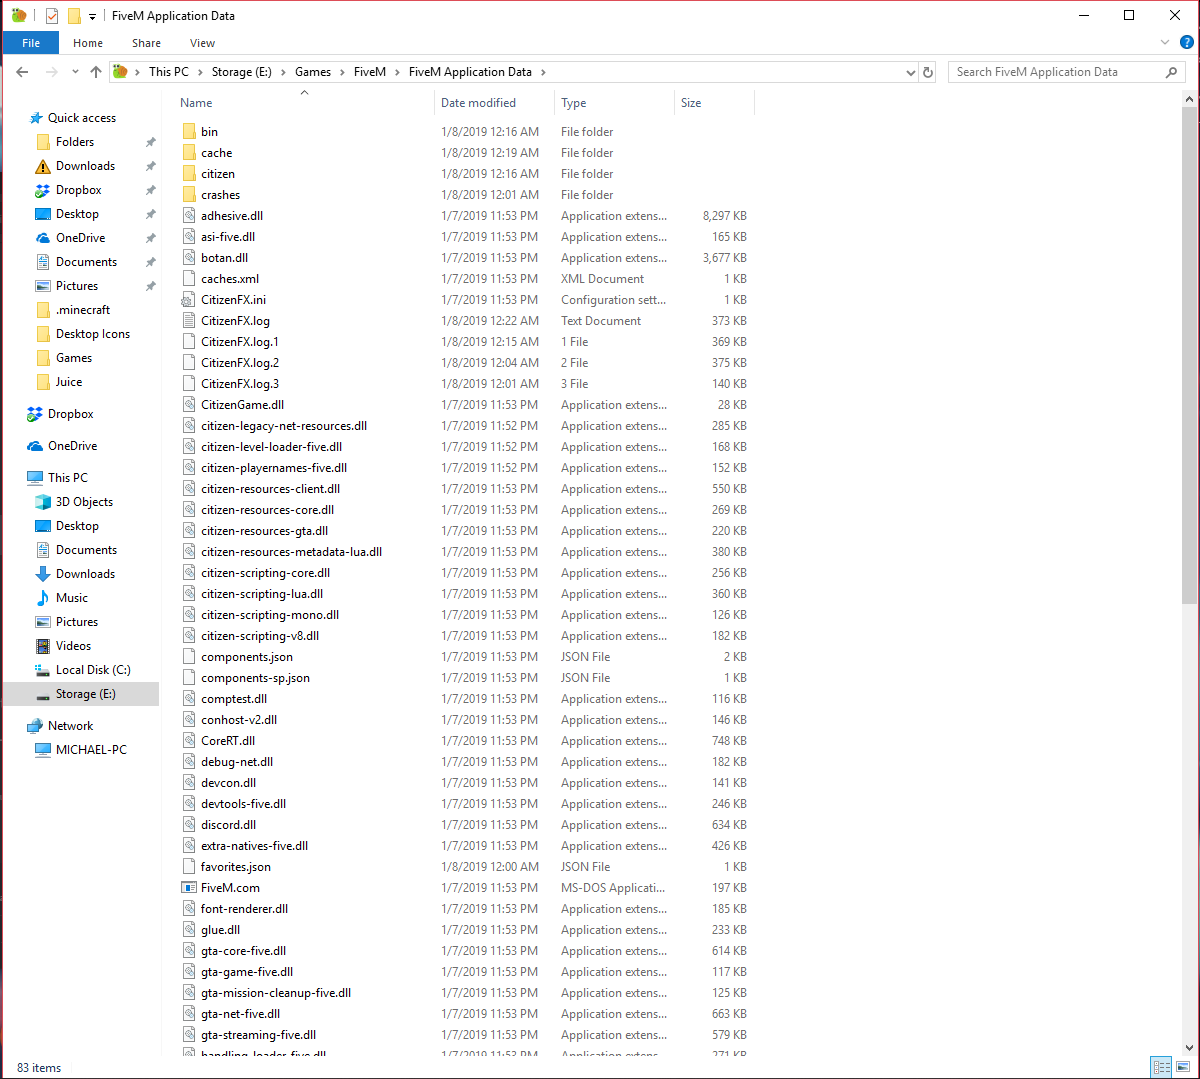Select favorites.json file
The height and width of the screenshot is (1079, 1200).
236,867
